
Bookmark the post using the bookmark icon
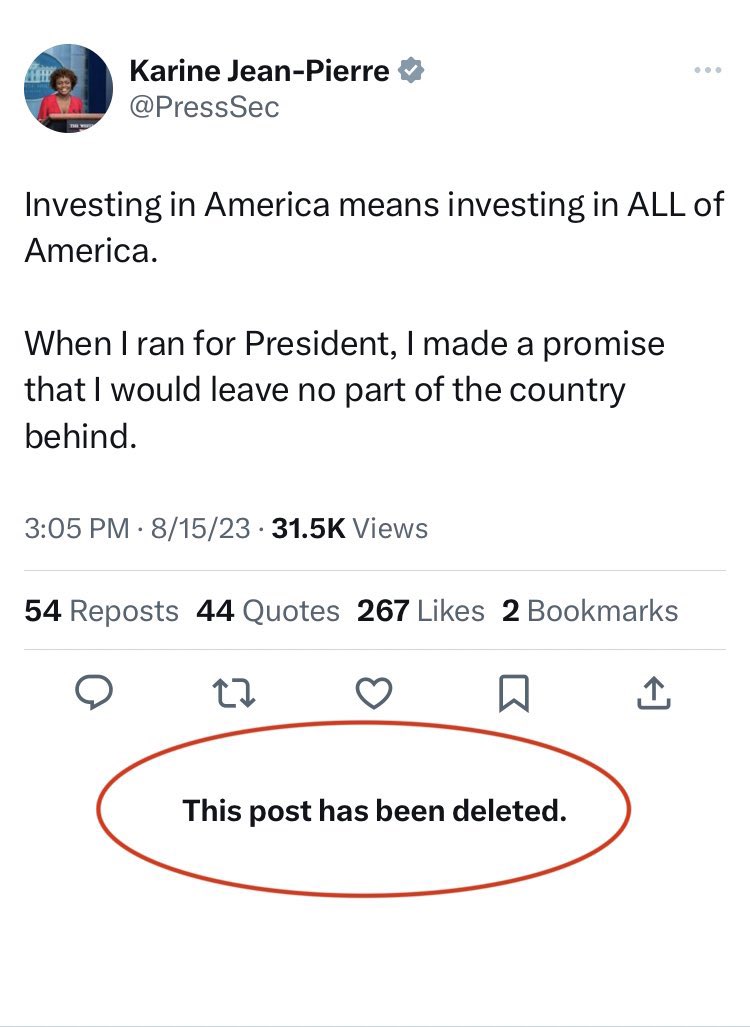point(515,692)
